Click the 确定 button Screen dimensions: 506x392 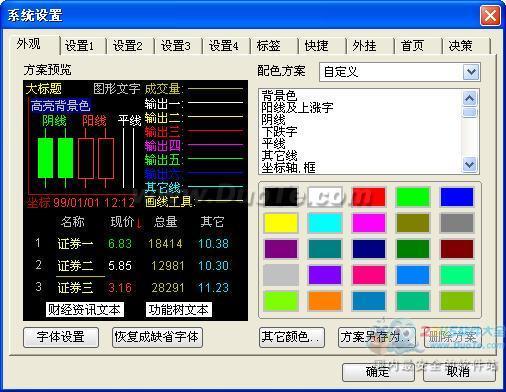pos(378,372)
